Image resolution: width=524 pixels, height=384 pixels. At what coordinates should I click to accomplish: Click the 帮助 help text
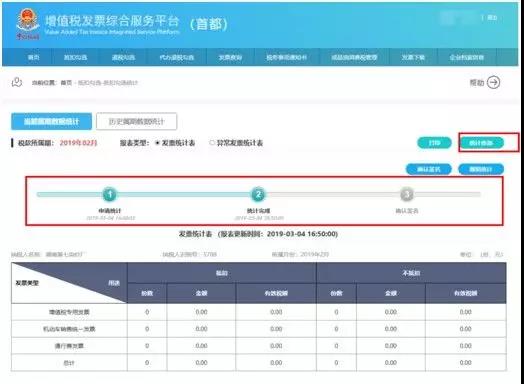[477, 83]
